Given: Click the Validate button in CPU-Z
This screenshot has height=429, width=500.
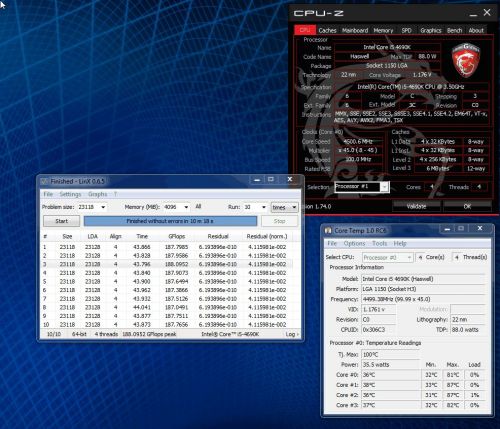Looking at the screenshot, I should click(416, 206).
